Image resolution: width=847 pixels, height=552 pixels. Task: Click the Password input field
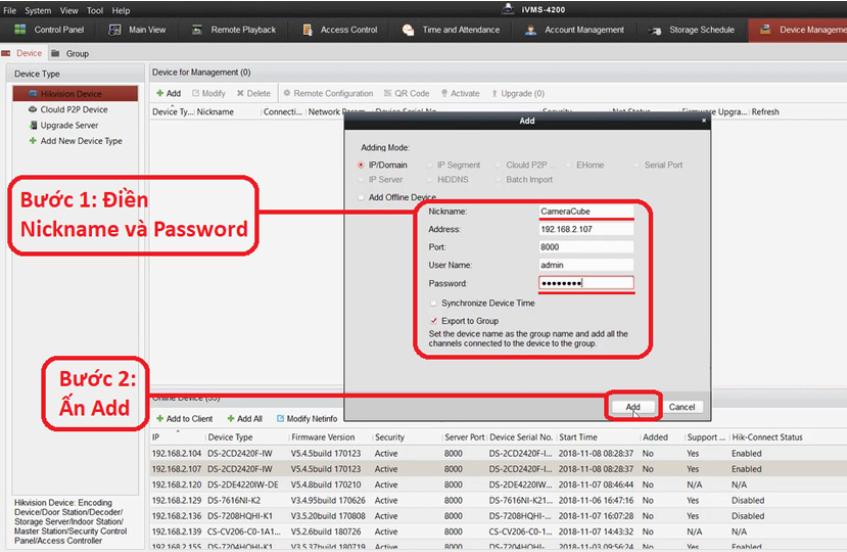pos(586,282)
